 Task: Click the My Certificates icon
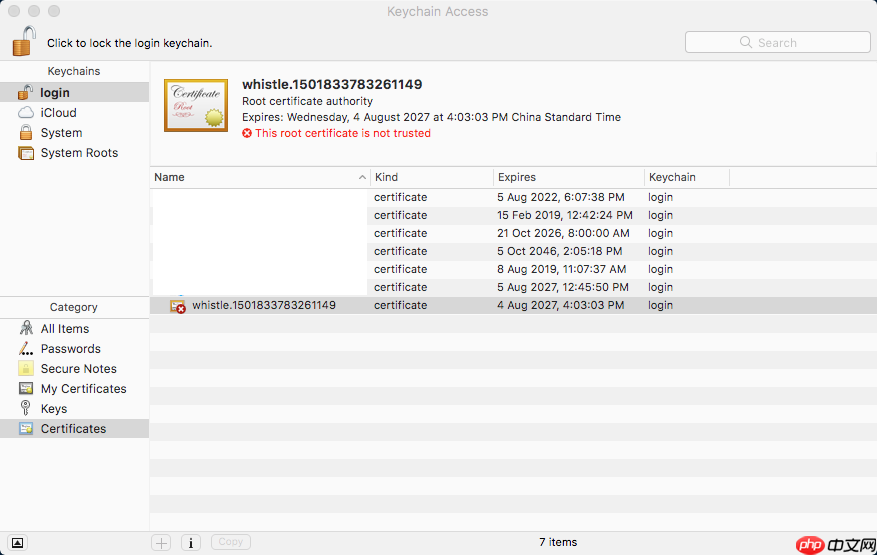tap(26, 388)
